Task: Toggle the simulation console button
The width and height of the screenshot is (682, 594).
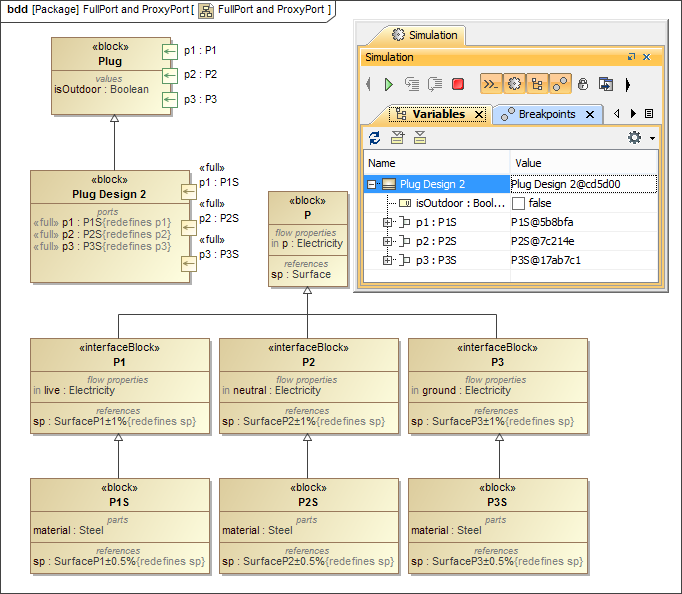Action: pos(490,84)
